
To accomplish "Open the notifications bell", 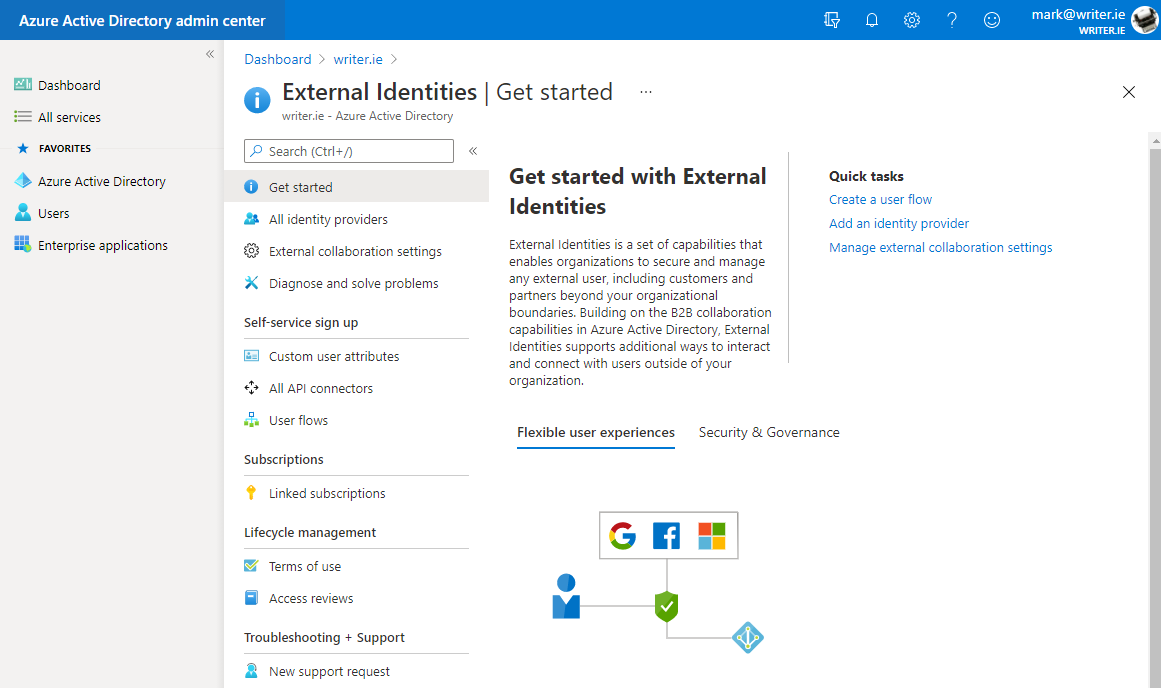I will (x=871, y=20).
